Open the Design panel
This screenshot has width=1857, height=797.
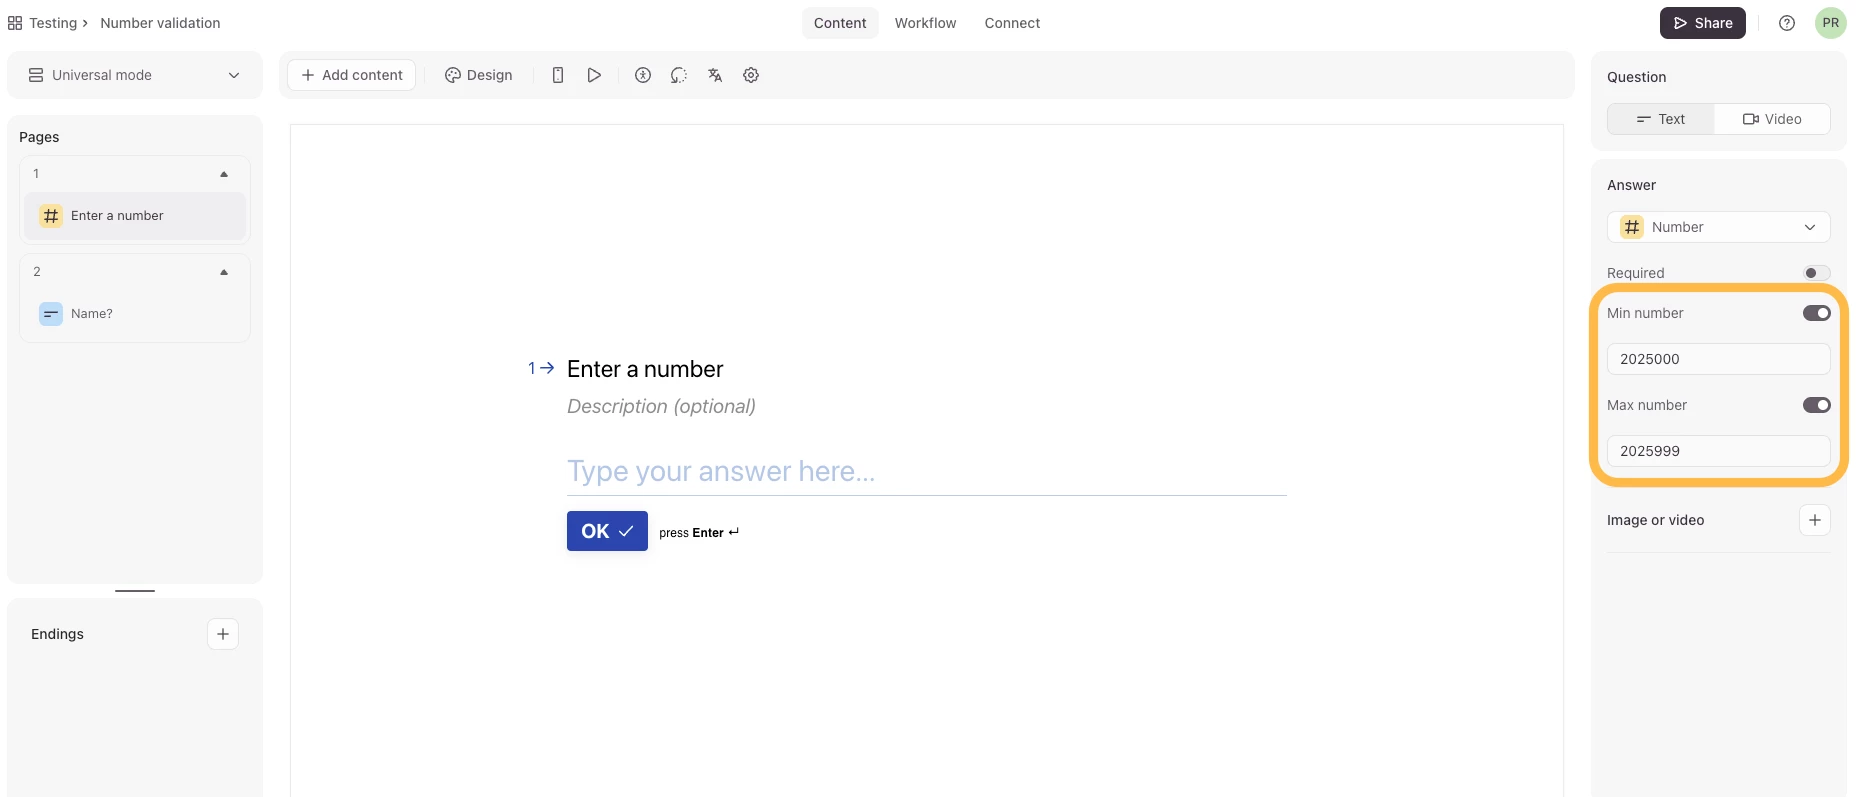(478, 75)
